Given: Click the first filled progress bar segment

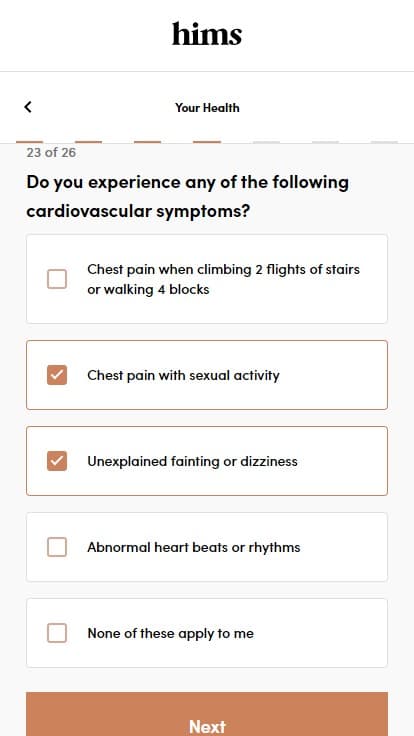Looking at the screenshot, I should (30, 142).
